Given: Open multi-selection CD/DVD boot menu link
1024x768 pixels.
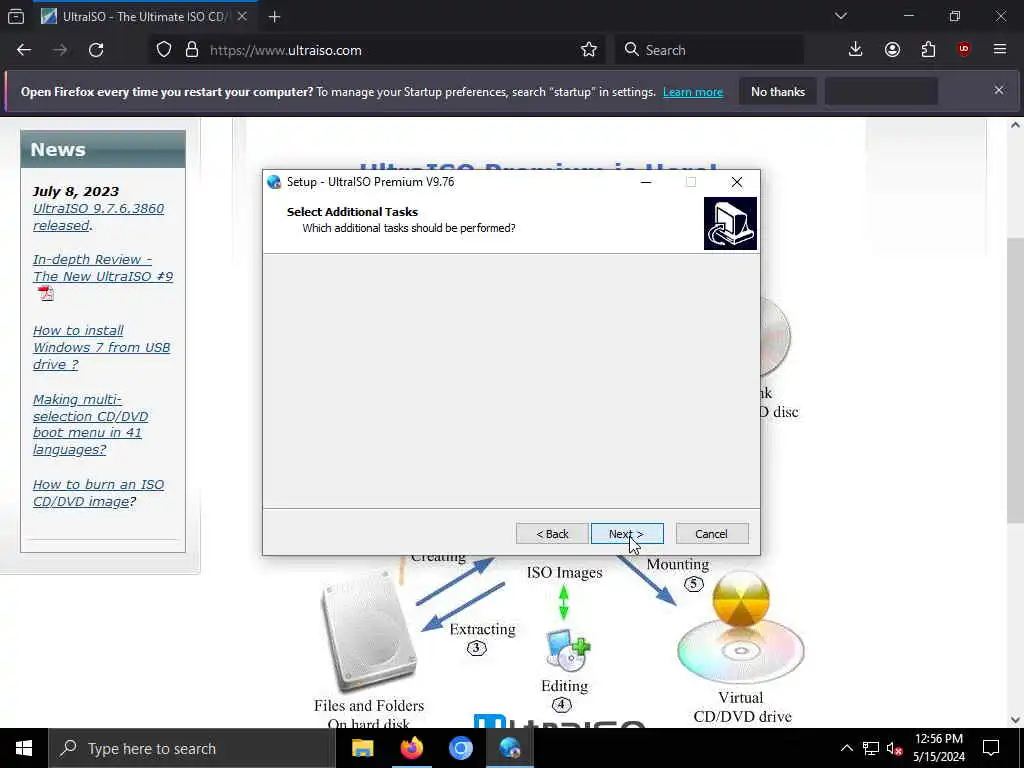Looking at the screenshot, I should [90, 424].
